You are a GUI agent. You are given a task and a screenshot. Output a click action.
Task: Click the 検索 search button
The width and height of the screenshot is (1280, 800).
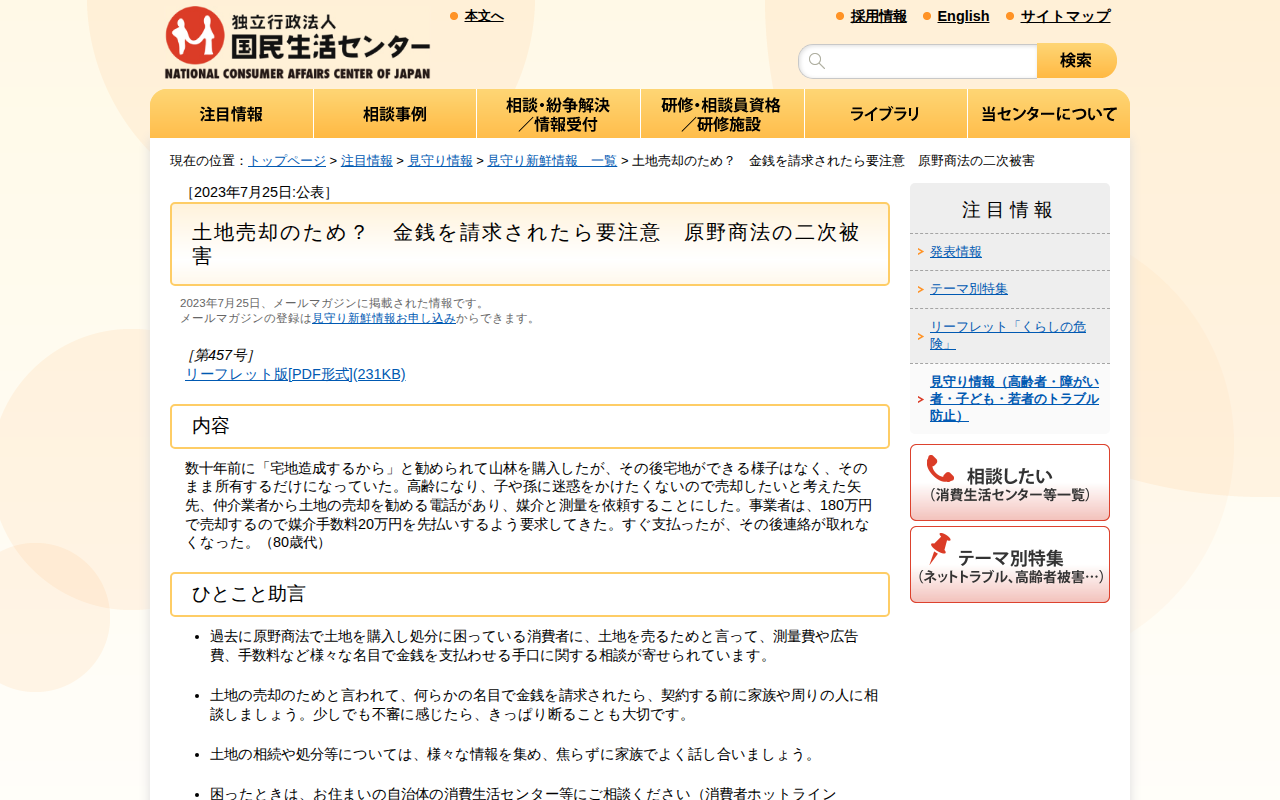1076,61
